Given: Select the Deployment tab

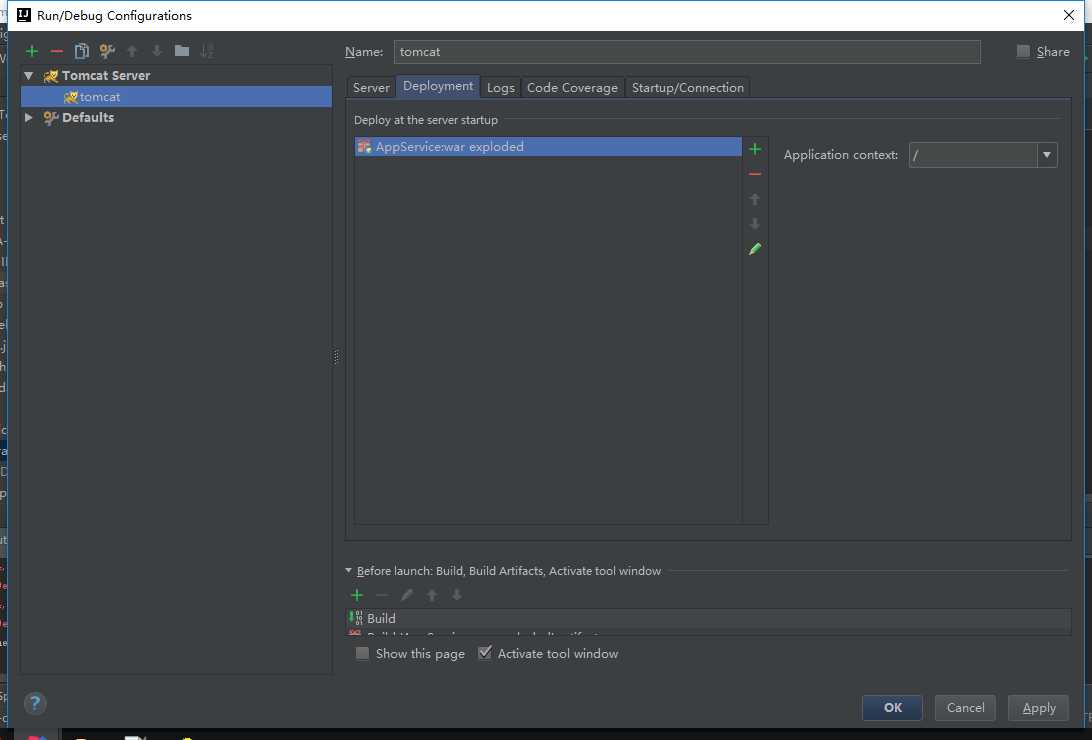Looking at the screenshot, I should click(x=438, y=86).
